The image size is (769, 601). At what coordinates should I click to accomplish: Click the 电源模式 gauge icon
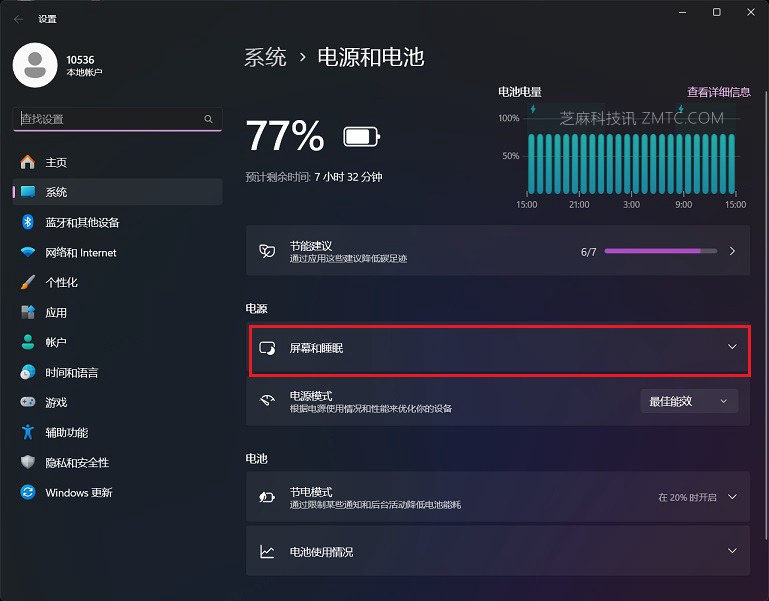click(x=267, y=401)
